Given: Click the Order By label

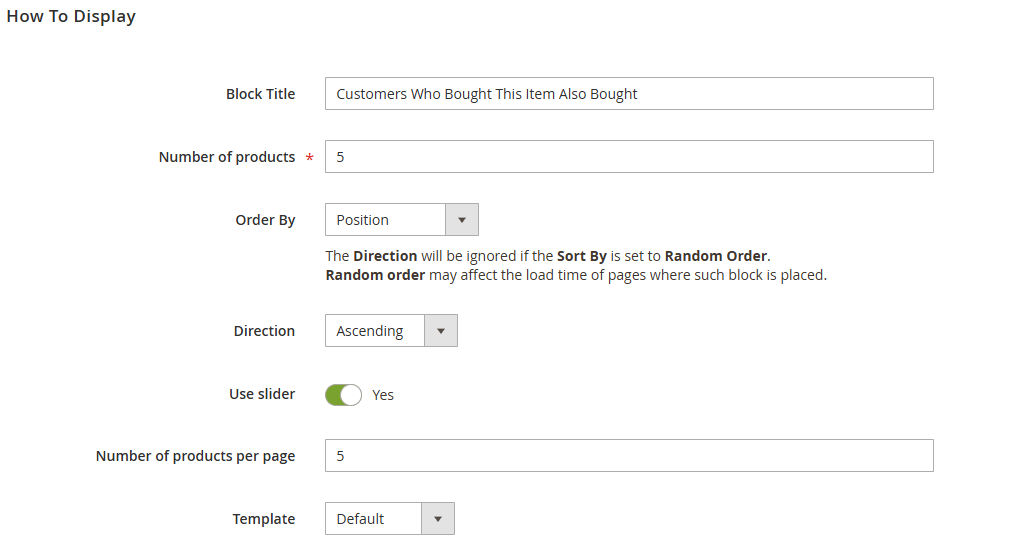Looking at the screenshot, I should click(265, 220).
